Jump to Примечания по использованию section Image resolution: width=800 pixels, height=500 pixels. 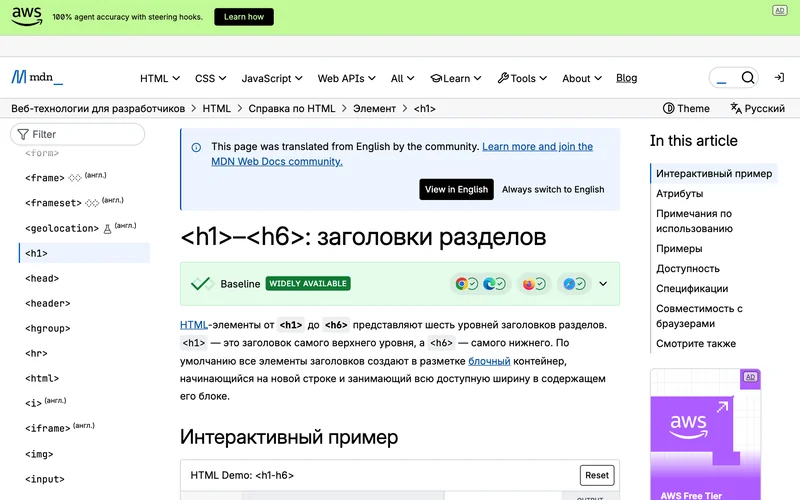pos(694,221)
